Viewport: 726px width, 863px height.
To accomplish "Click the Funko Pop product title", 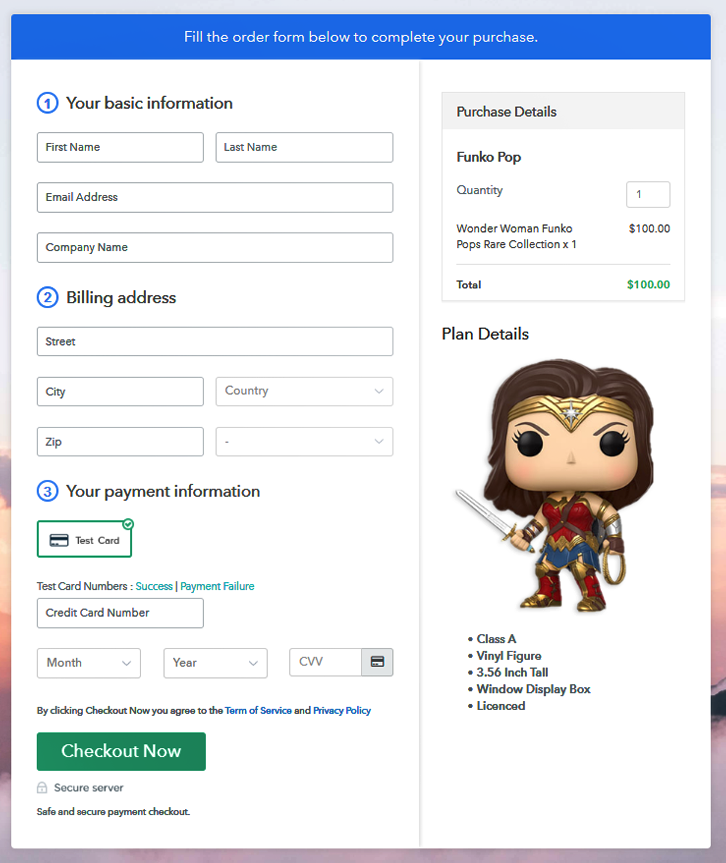I will click(x=488, y=157).
